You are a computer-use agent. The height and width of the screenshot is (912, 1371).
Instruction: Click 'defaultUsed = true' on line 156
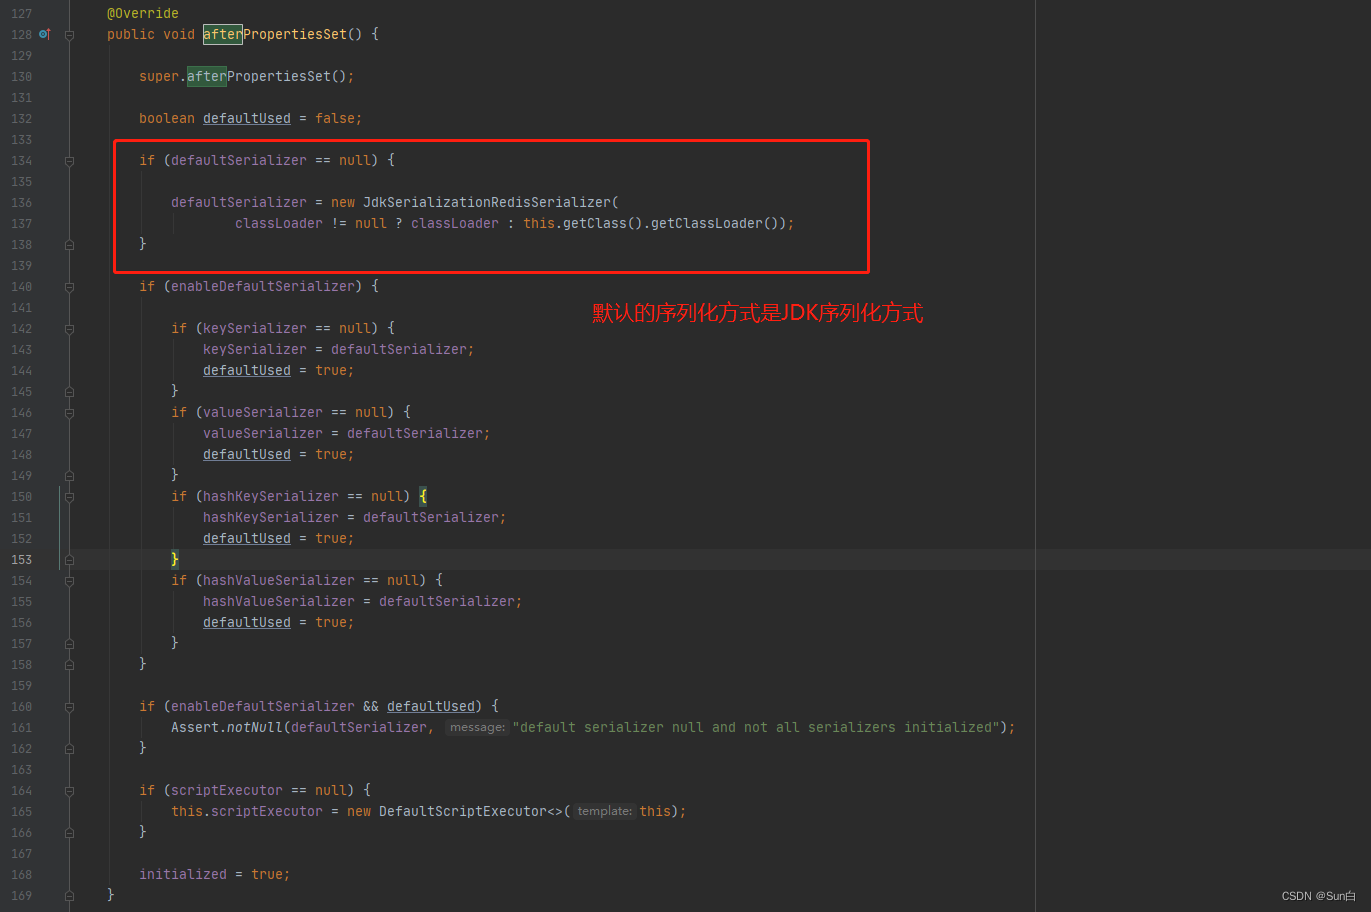(x=278, y=622)
